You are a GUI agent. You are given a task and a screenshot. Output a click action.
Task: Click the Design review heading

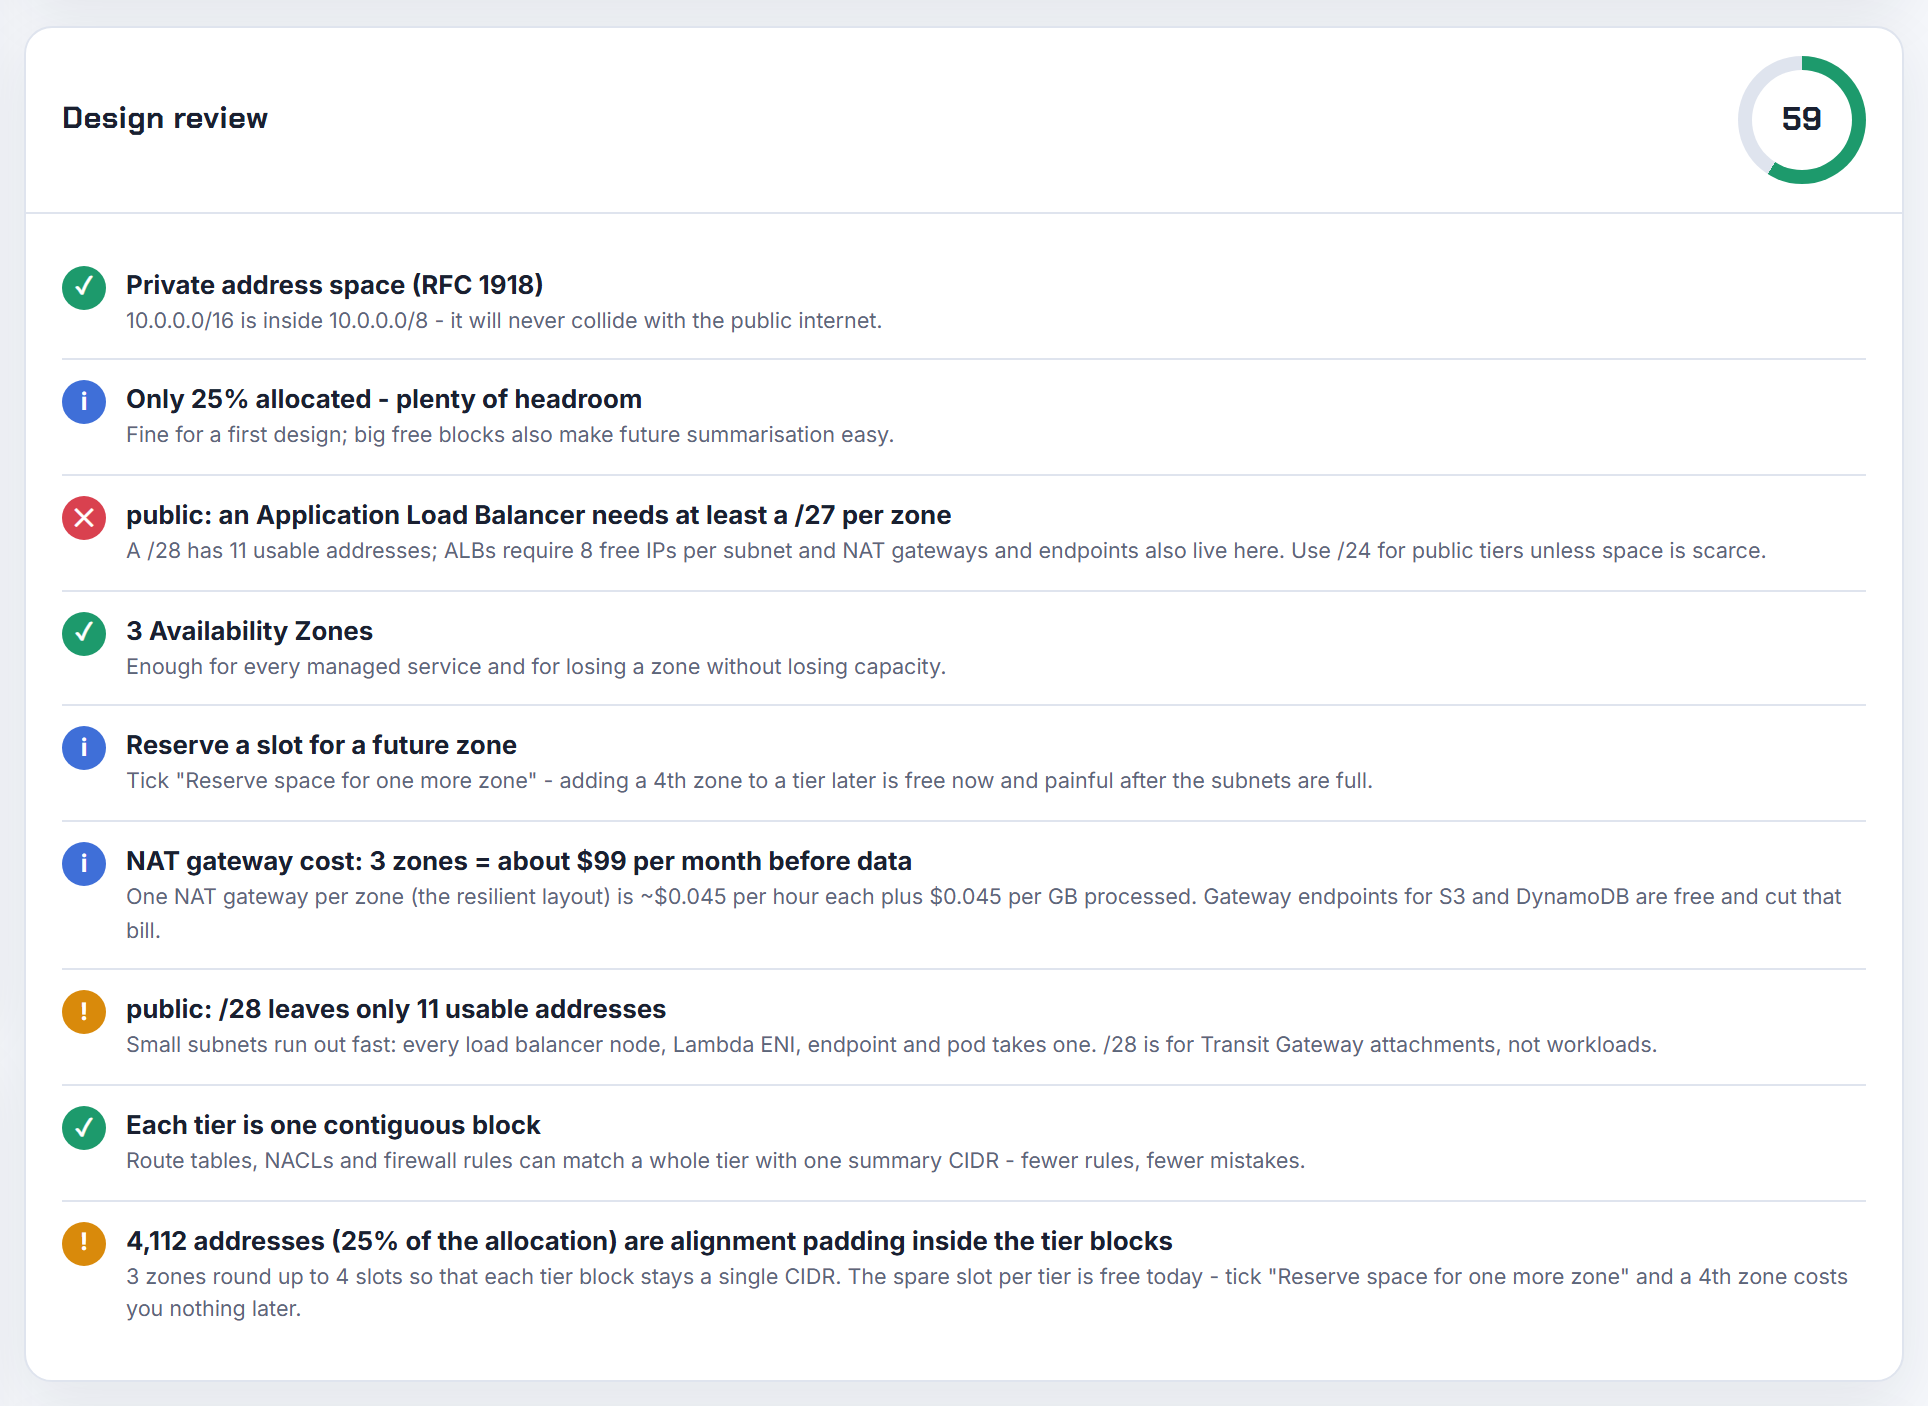[x=165, y=118]
